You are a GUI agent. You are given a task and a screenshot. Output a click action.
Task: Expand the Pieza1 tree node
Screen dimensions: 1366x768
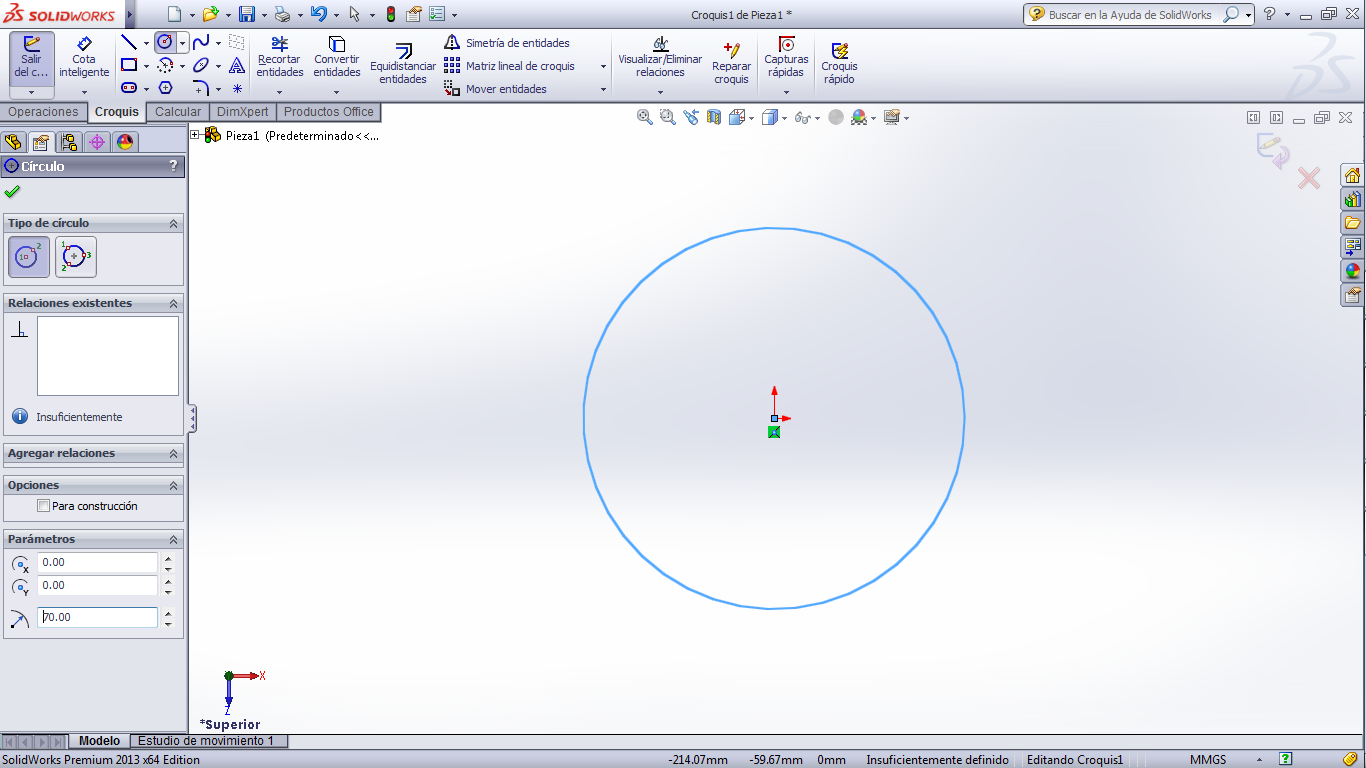(195, 135)
